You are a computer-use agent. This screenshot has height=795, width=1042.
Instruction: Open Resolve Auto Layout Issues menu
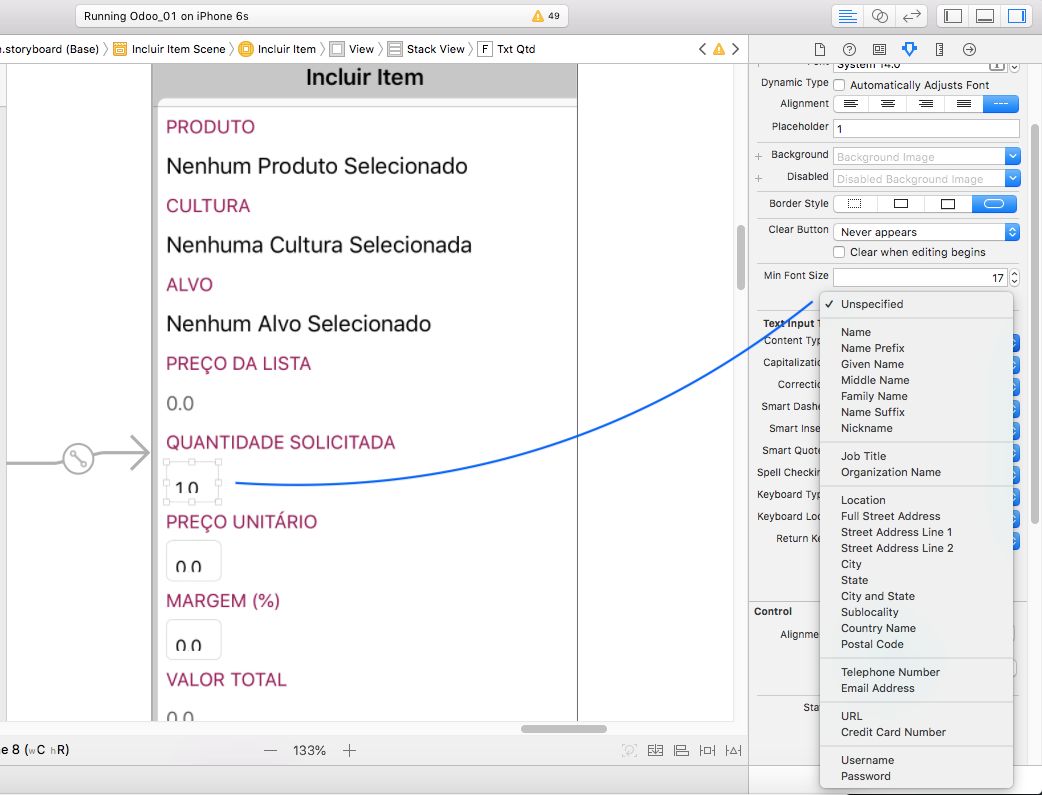pyautogui.click(x=734, y=750)
